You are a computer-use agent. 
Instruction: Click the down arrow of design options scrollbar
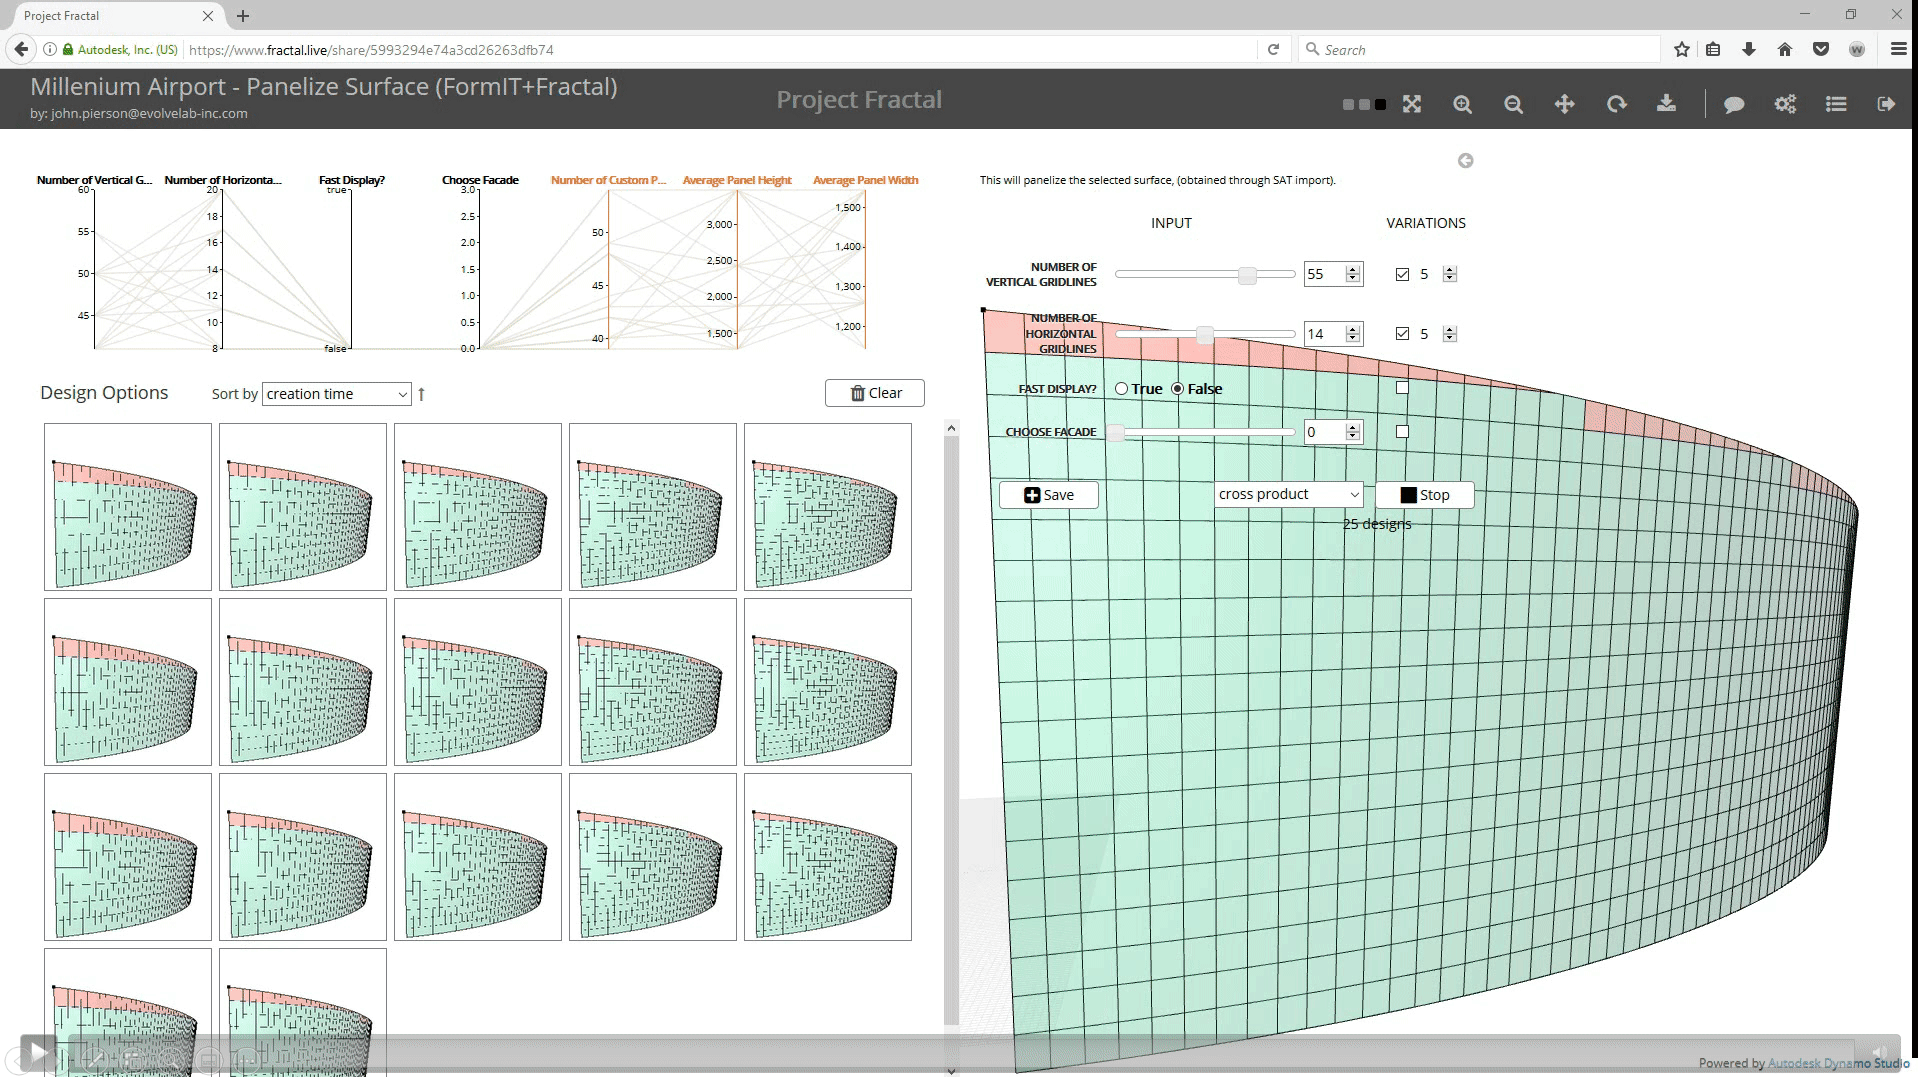951,1070
